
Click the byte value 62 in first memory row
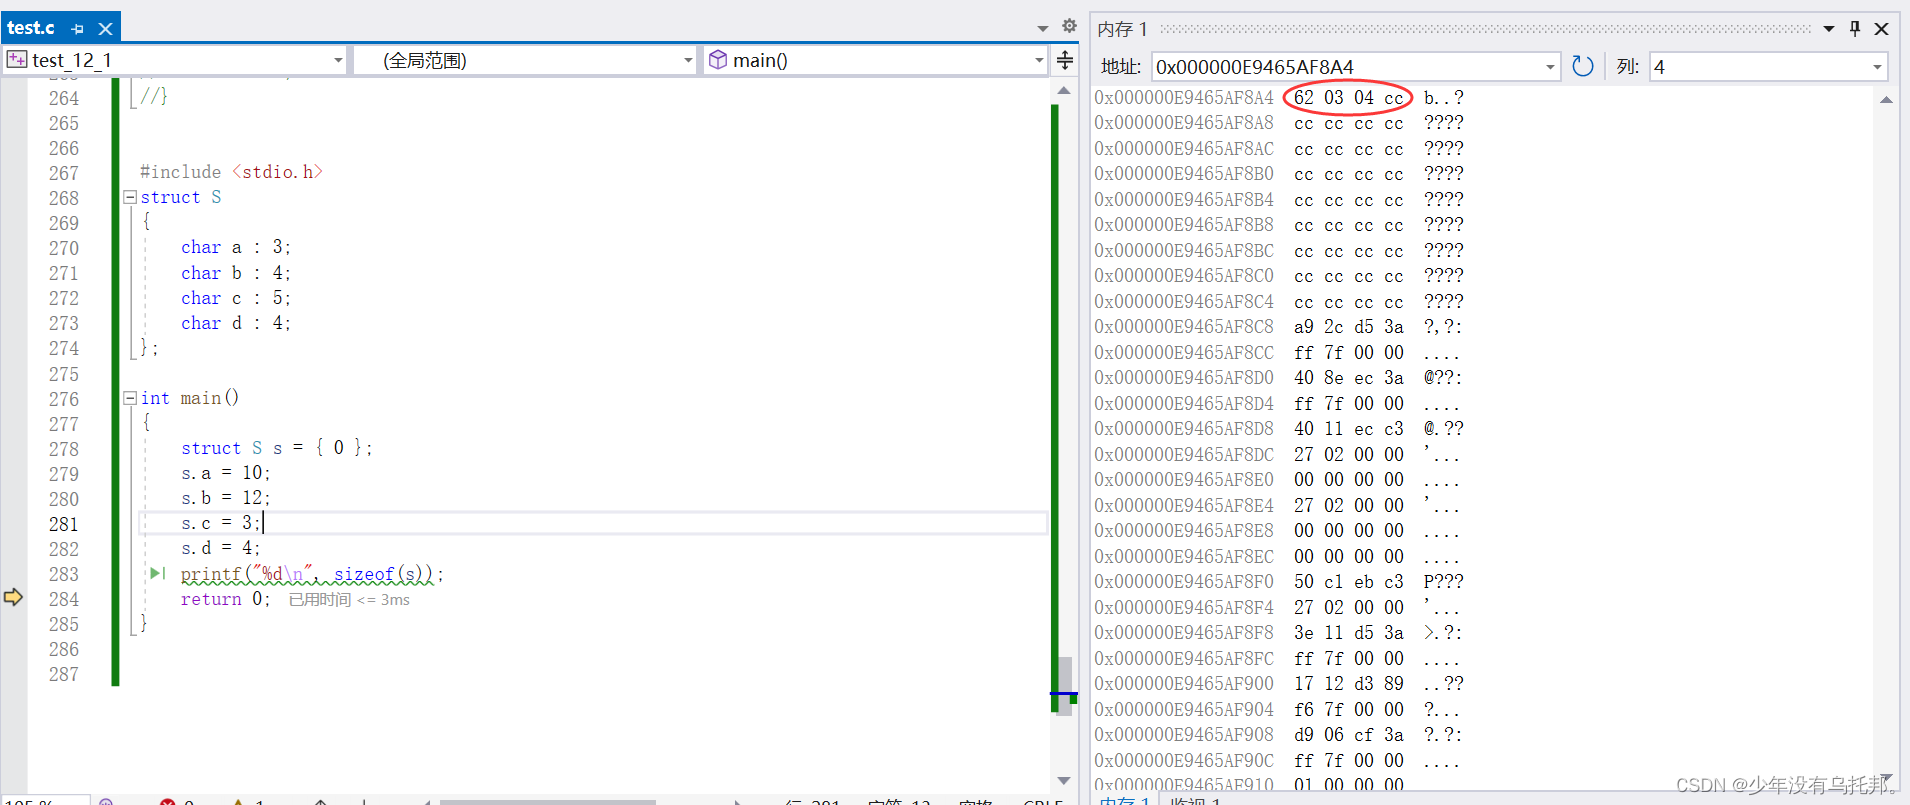1304,97
